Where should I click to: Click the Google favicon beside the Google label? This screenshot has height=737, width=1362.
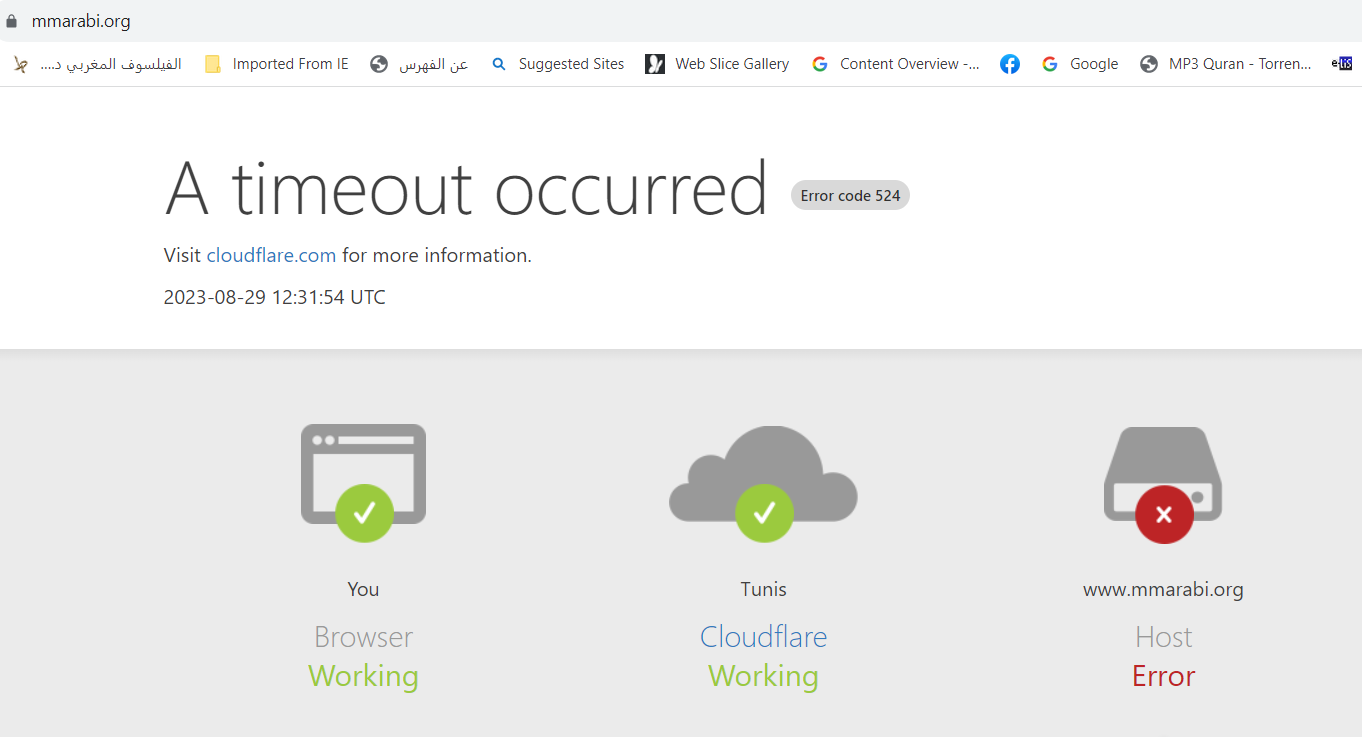point(1050,64)
